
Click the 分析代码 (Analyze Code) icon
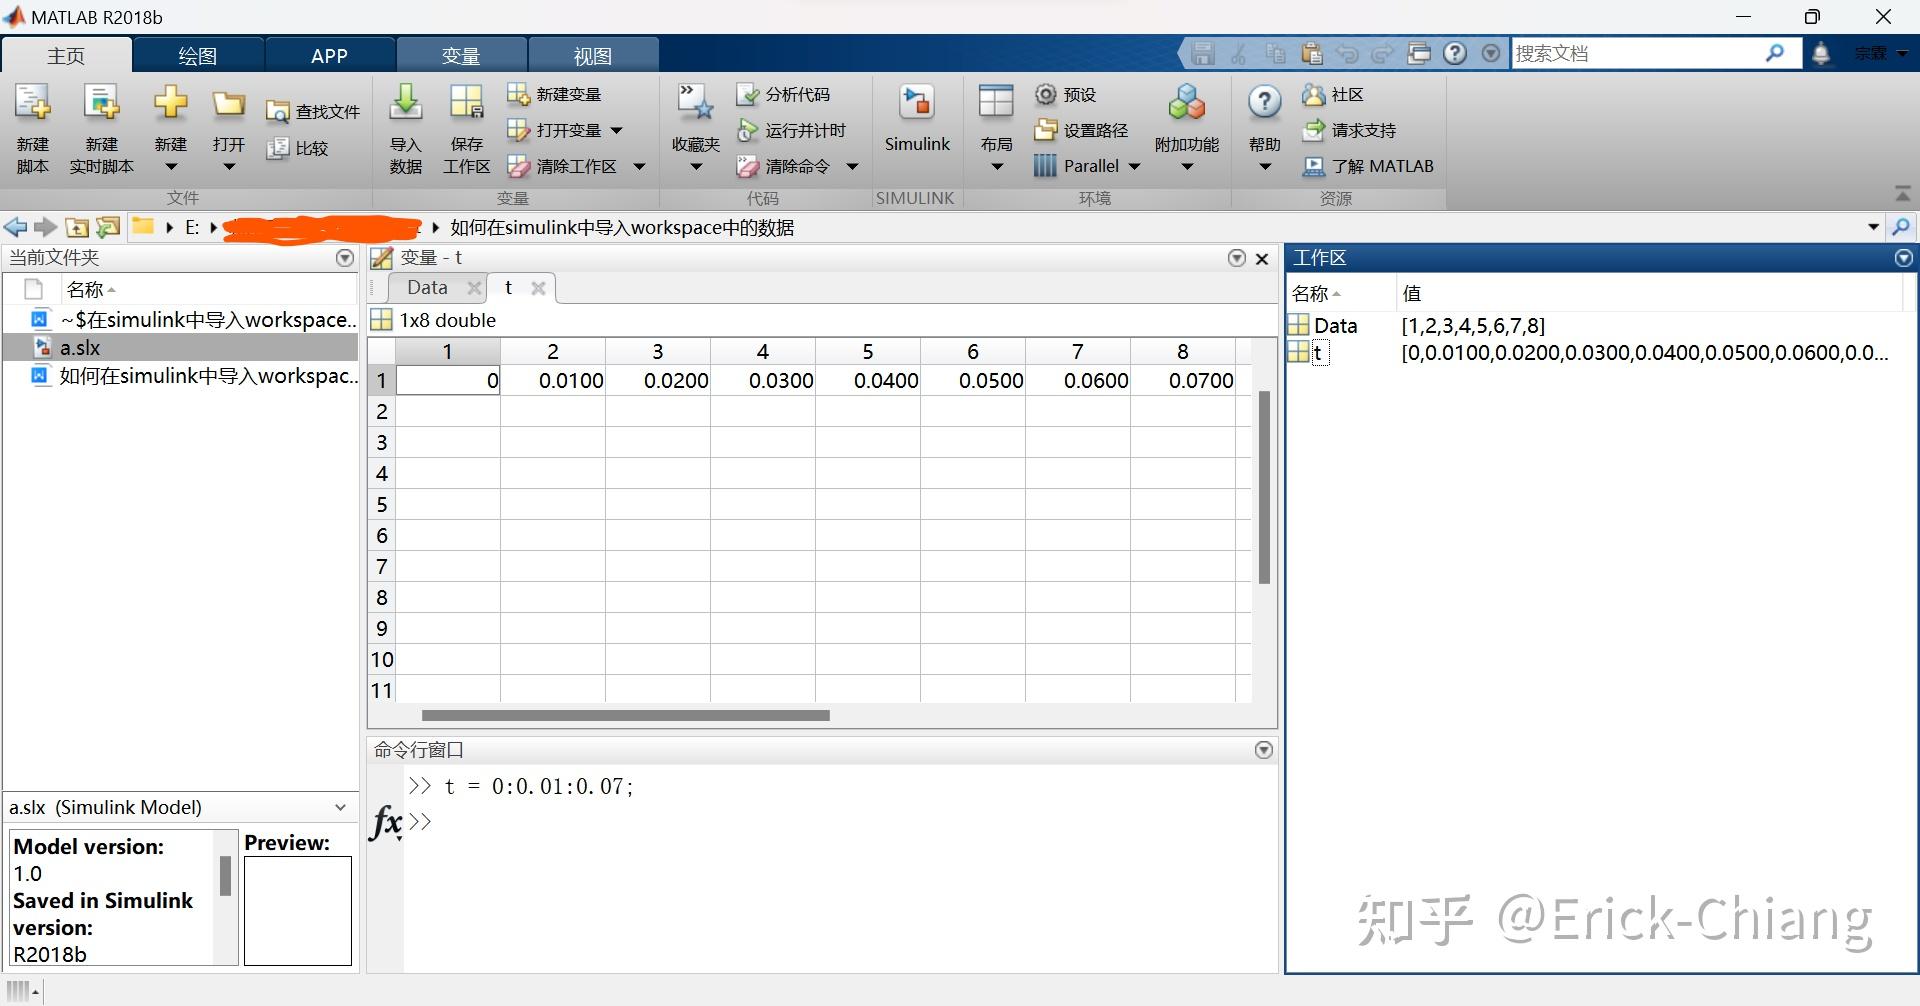pyautogui.click(x=786, y=93)
